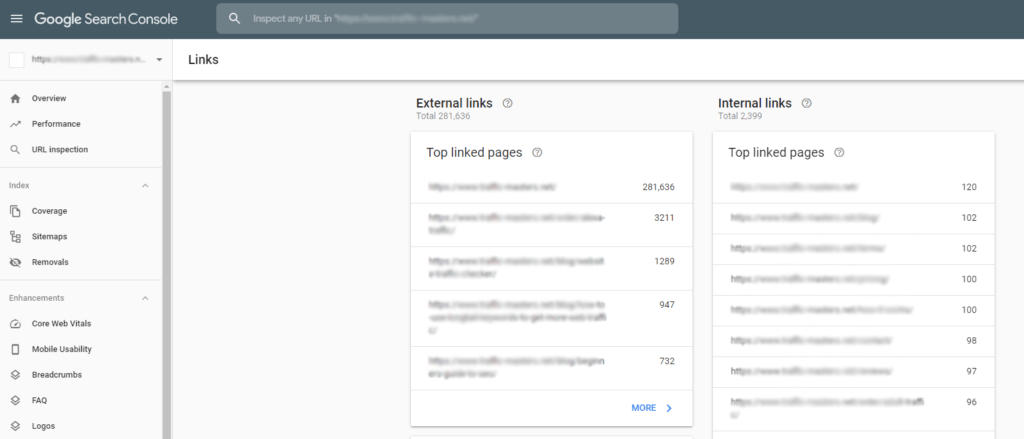Collapse the Index section

pyautogui.click(x=146, y=186)
